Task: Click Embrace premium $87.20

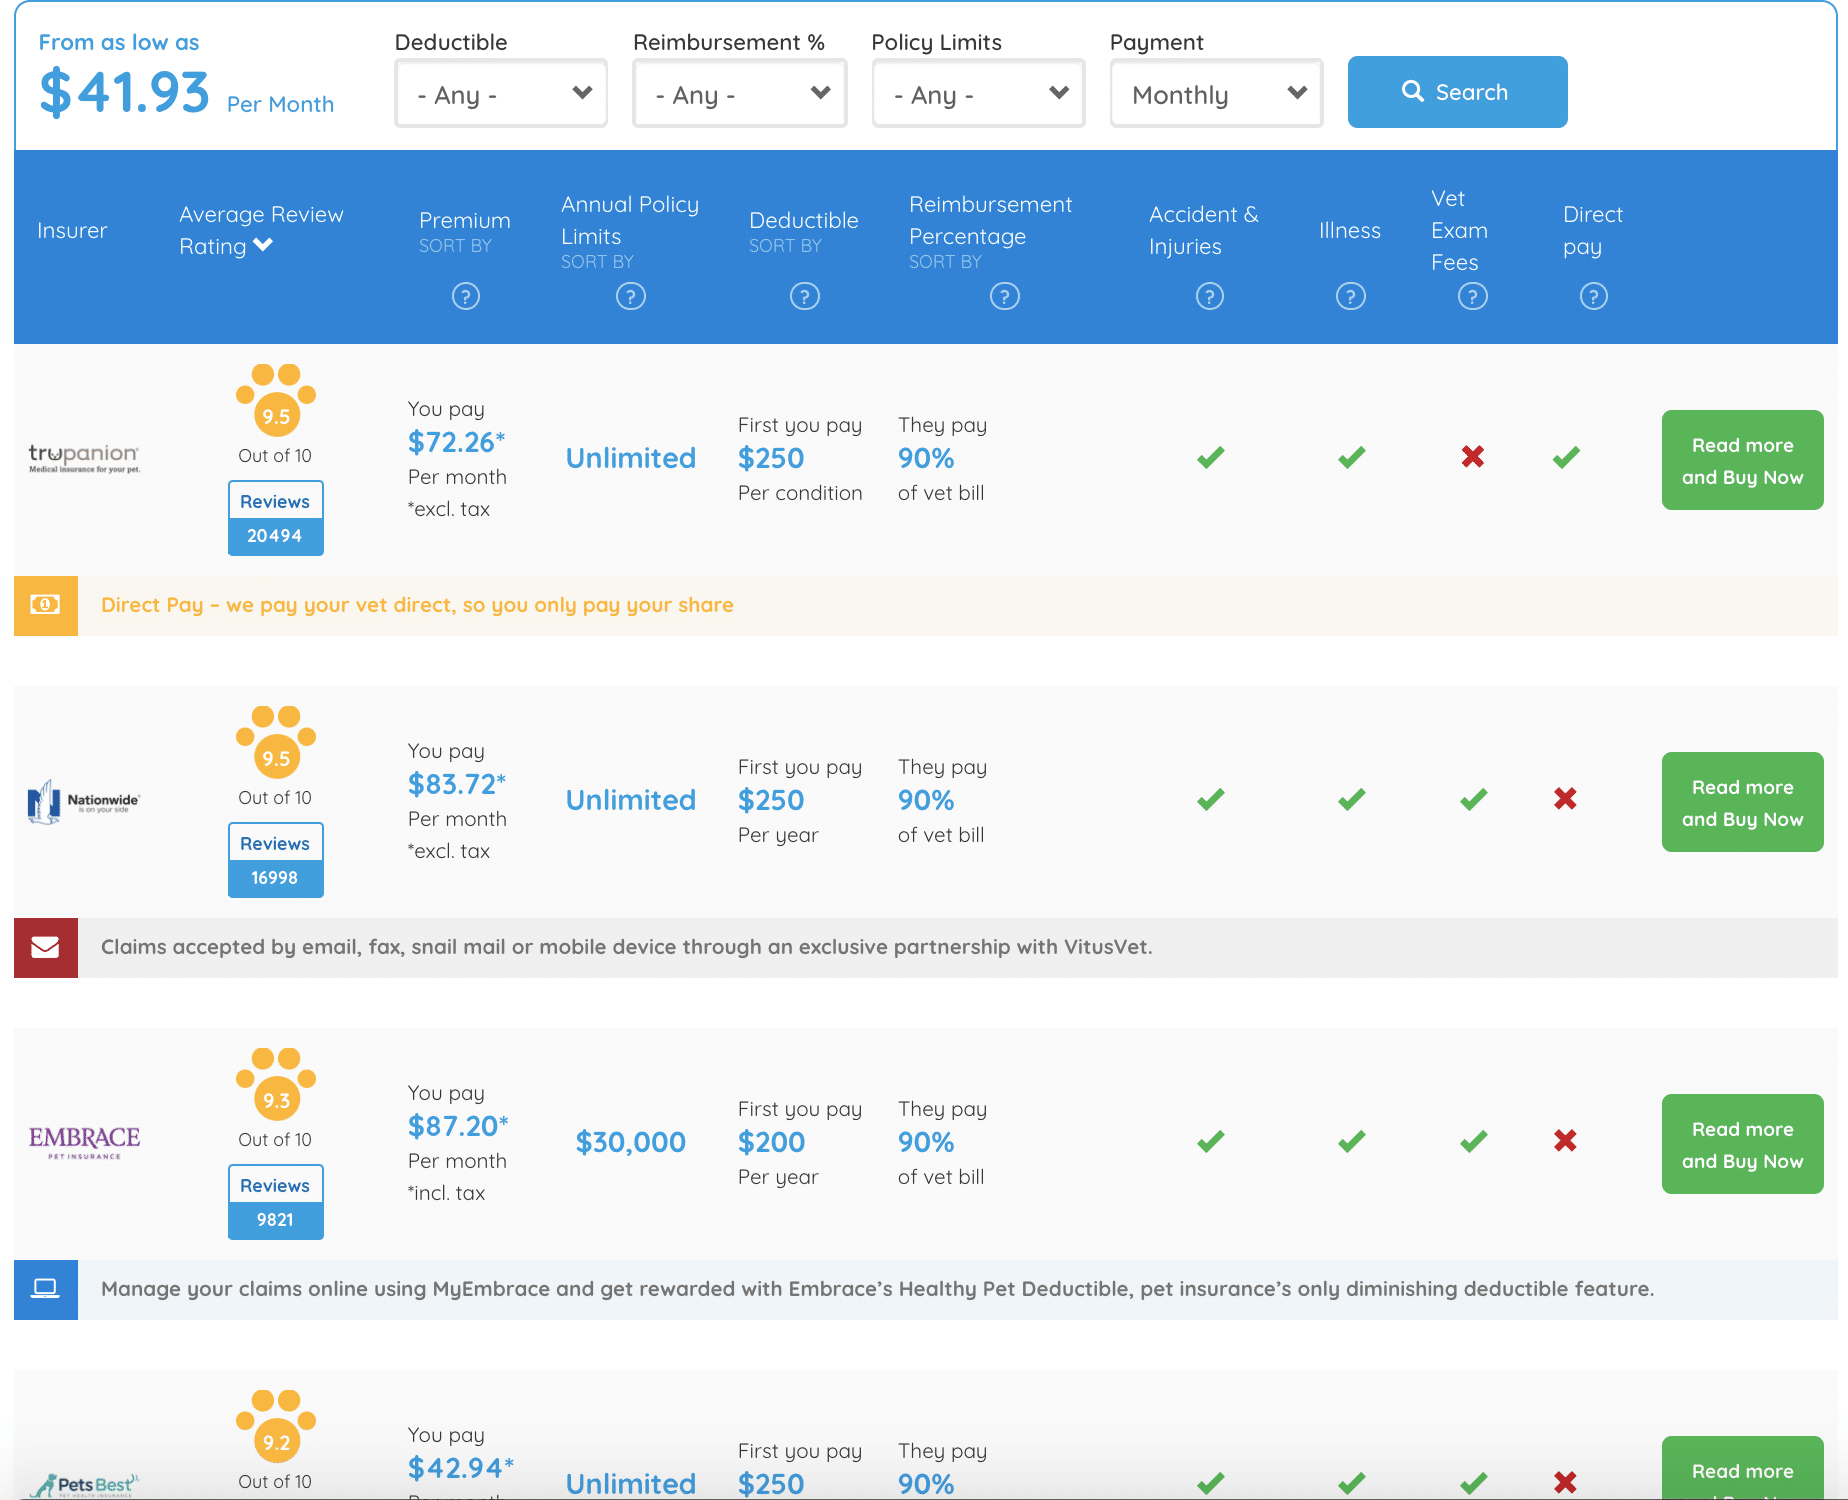Action: pyautogui.click(x=458, y=1126)
